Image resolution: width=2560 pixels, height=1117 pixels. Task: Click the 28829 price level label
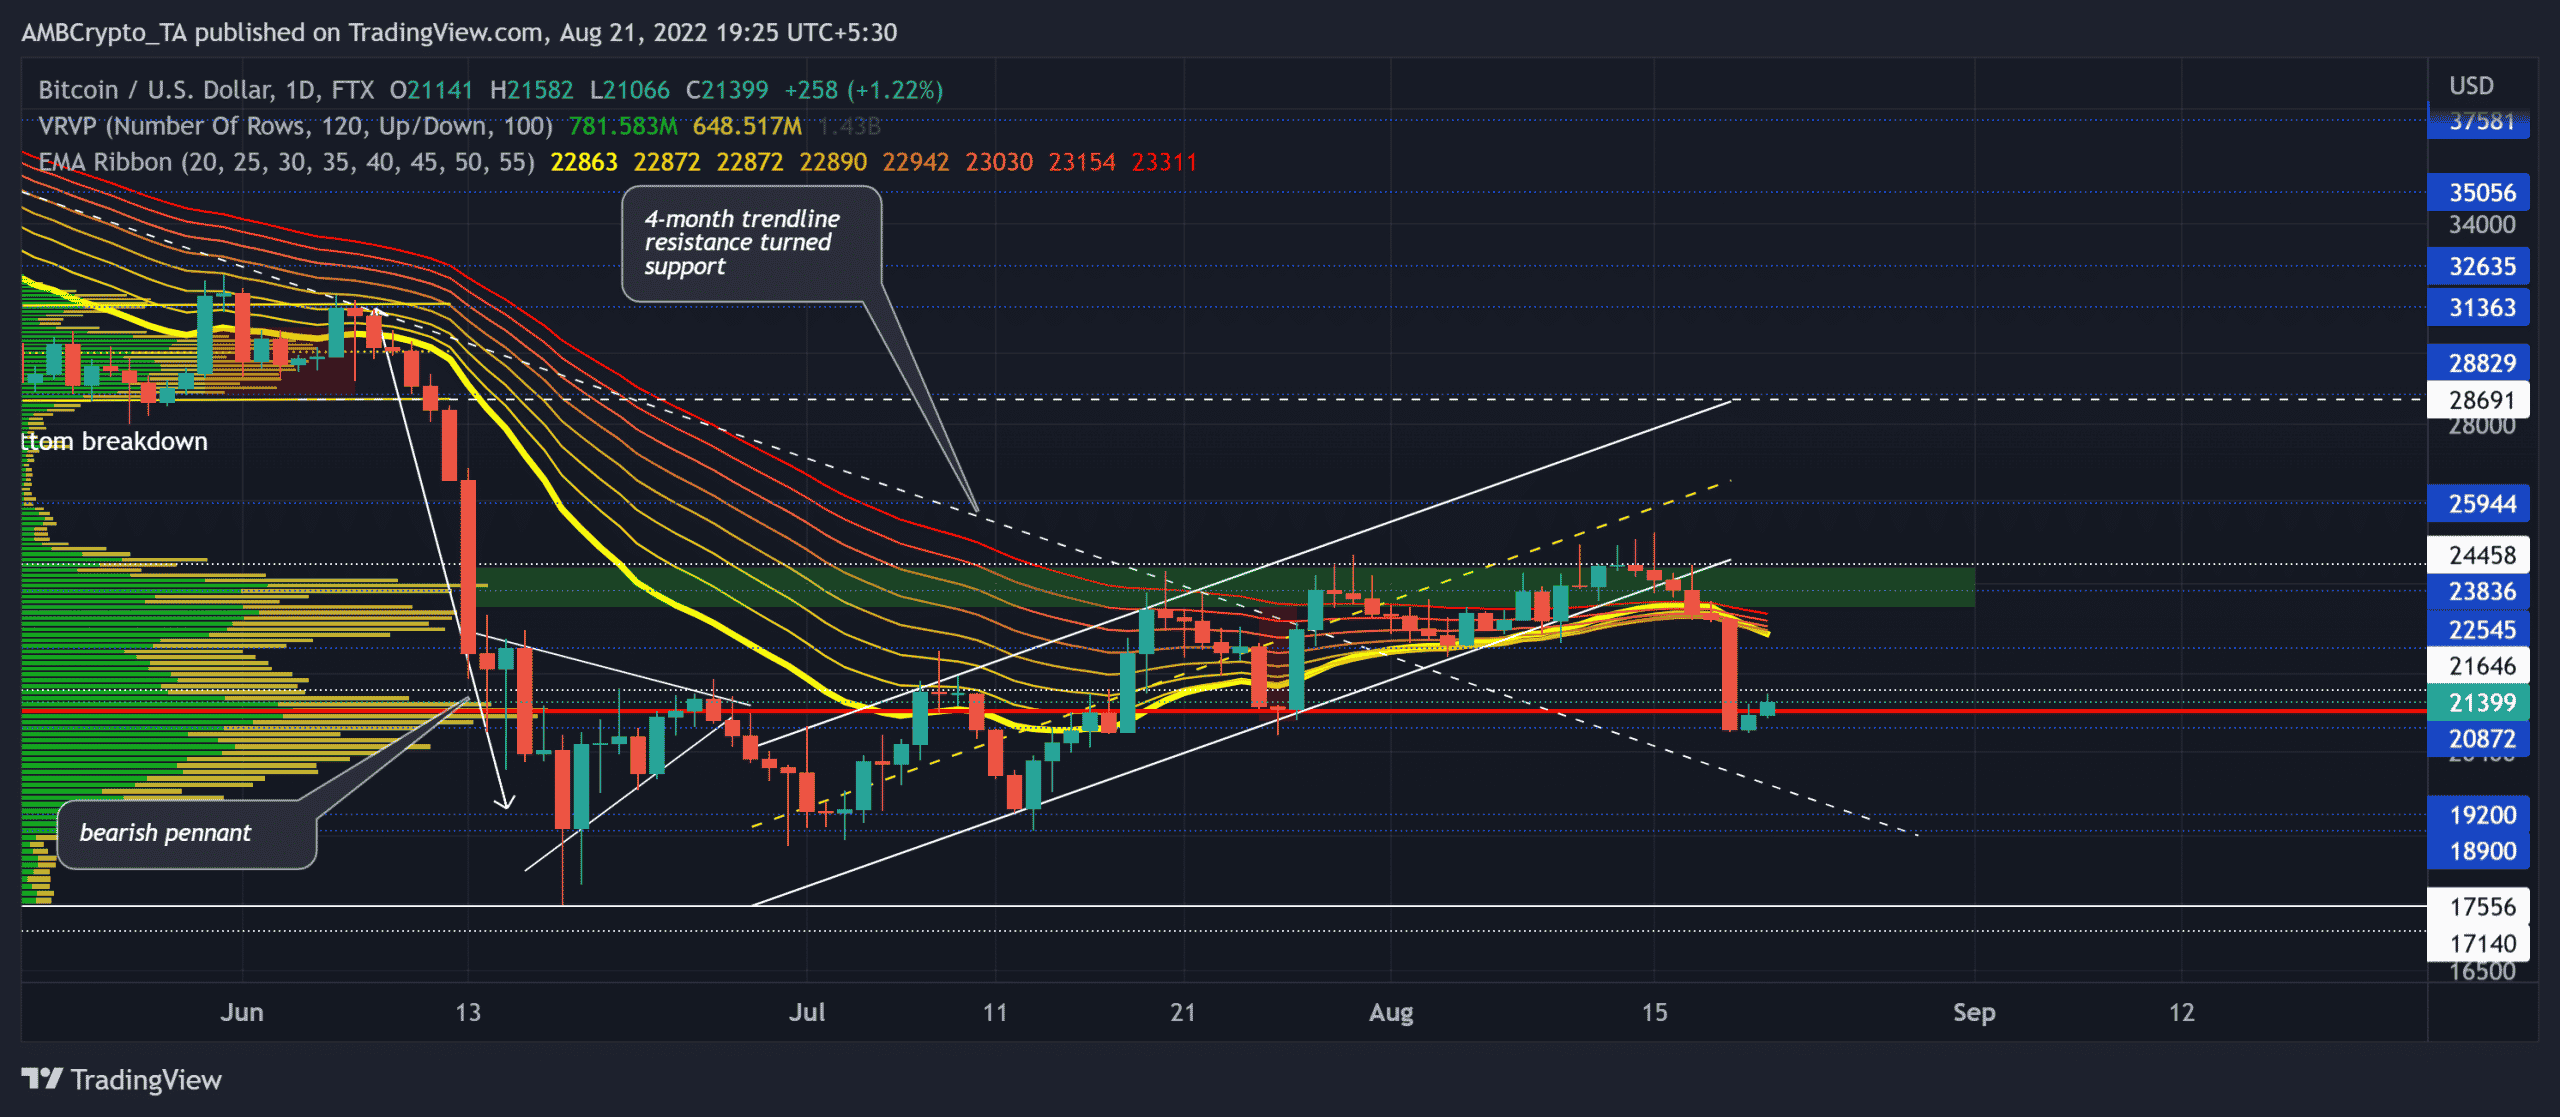[x=2479, y=363]
